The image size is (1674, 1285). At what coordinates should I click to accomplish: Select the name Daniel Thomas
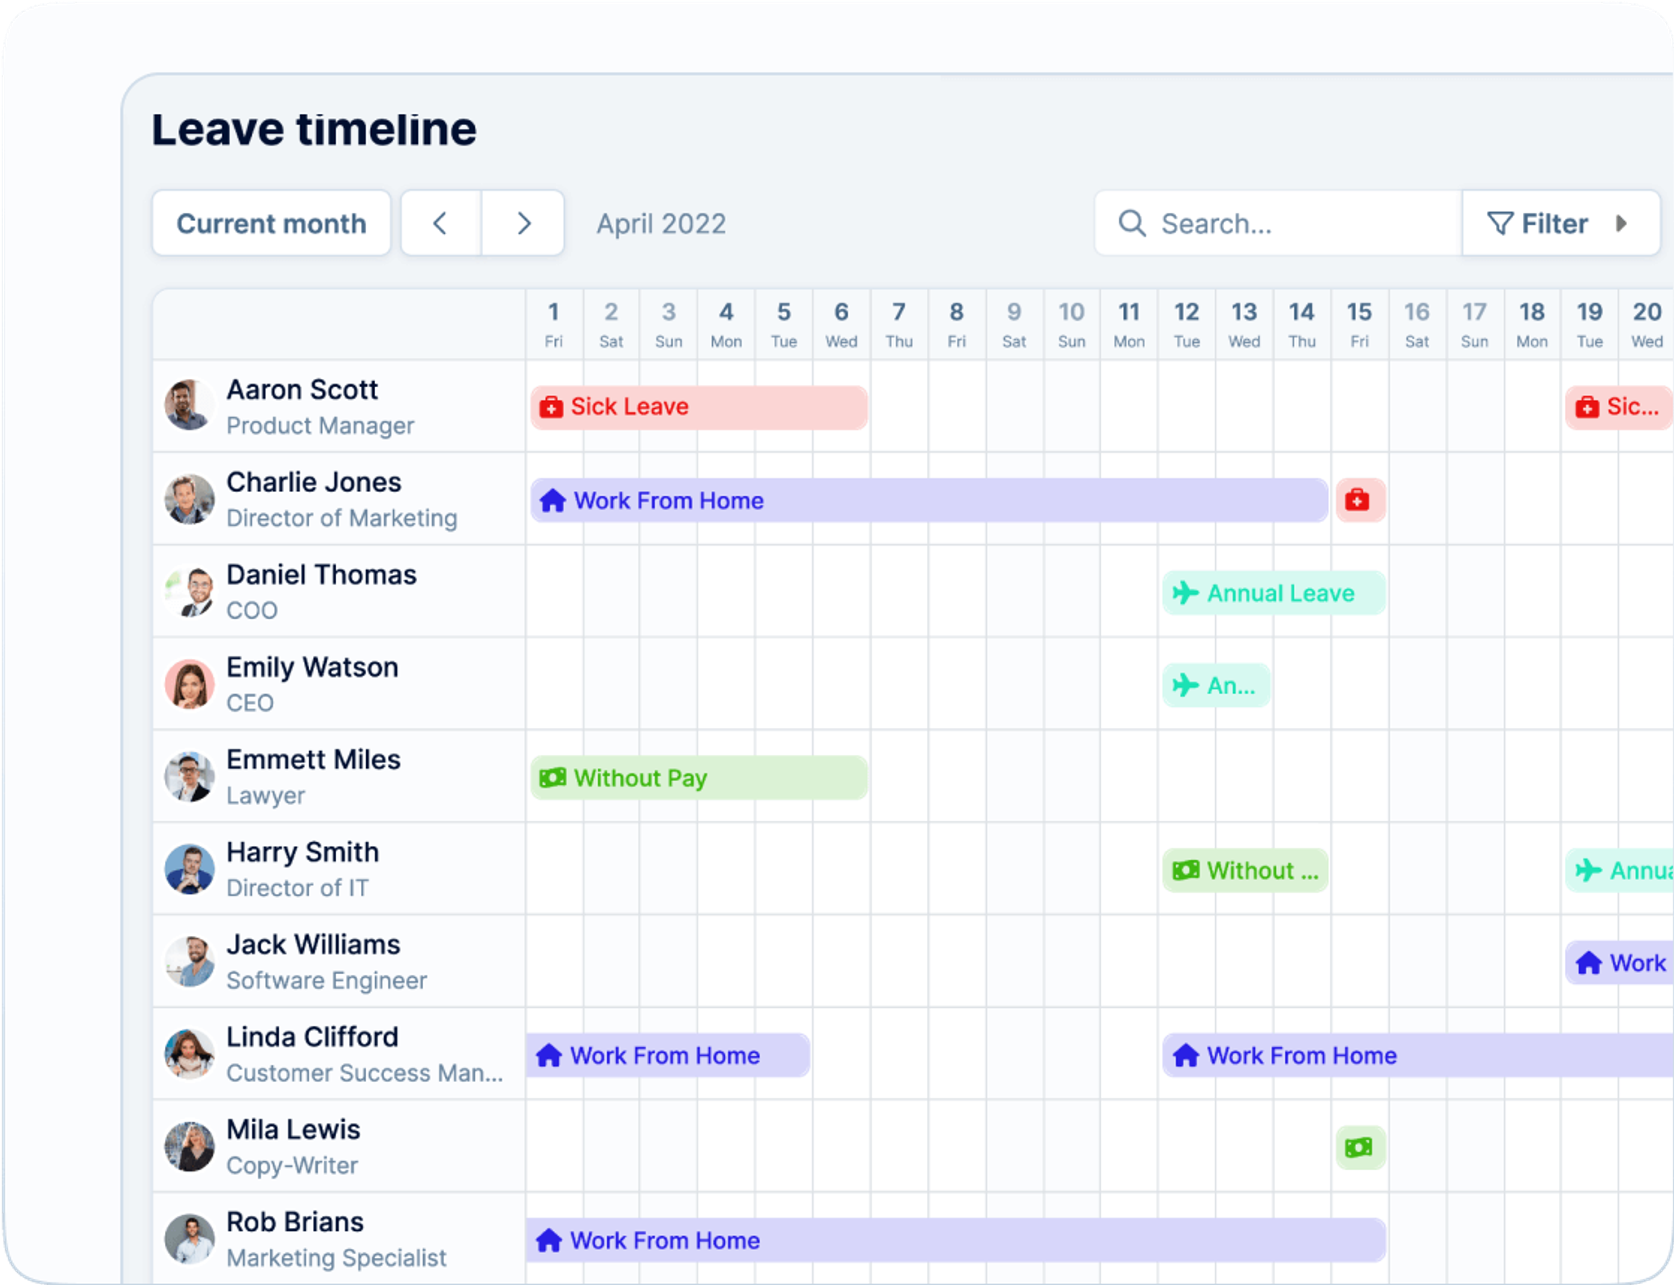(x=321, y=574)
